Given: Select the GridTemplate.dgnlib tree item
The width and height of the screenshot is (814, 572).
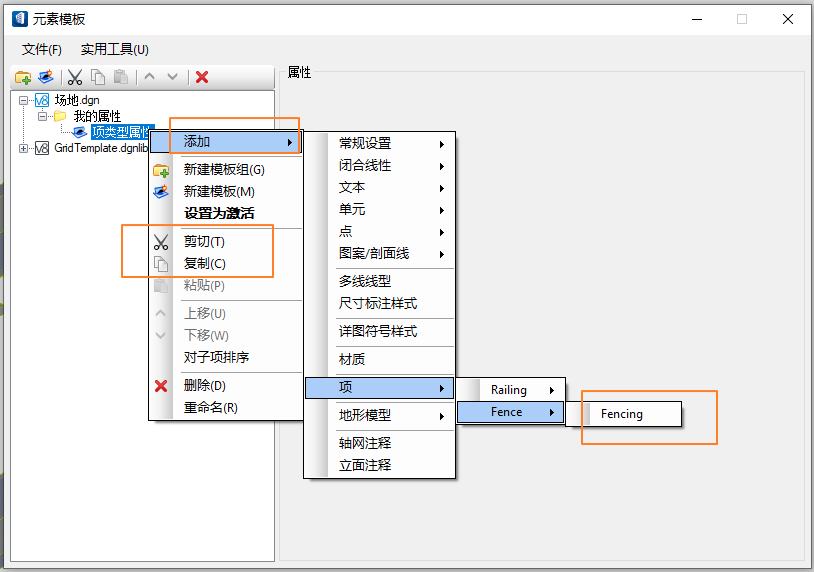Looking at the screenshot, I should (x=101, y=148).
